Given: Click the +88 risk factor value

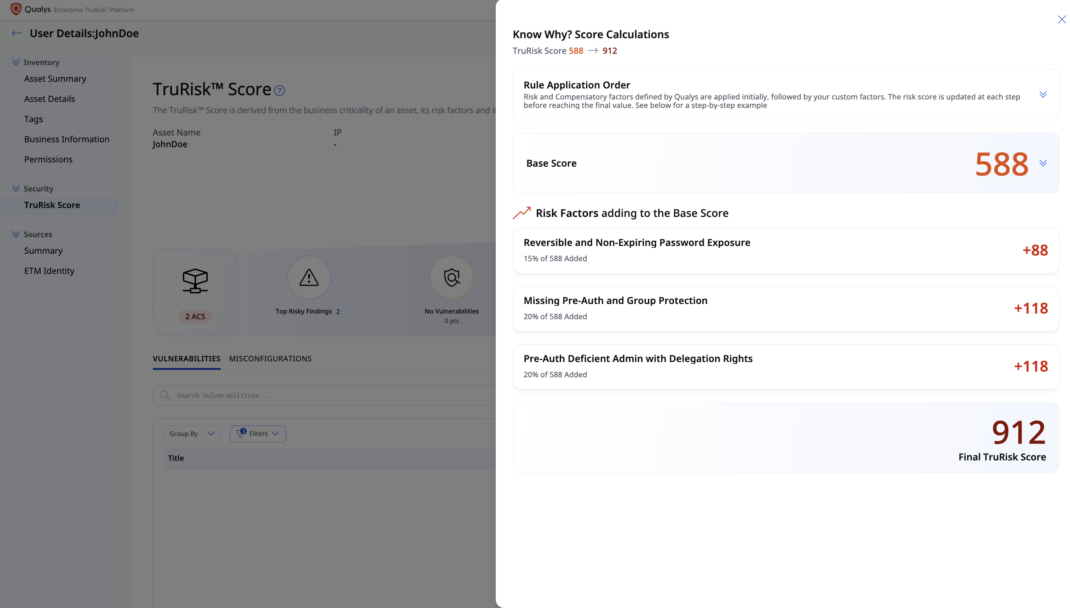Looking at the screenshot, I should [1035, 251].
